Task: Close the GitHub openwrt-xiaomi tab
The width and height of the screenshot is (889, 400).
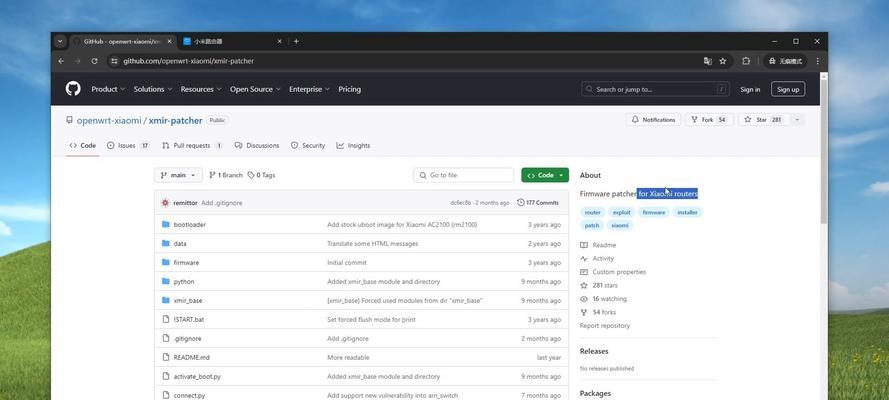Action: (170, 41)
